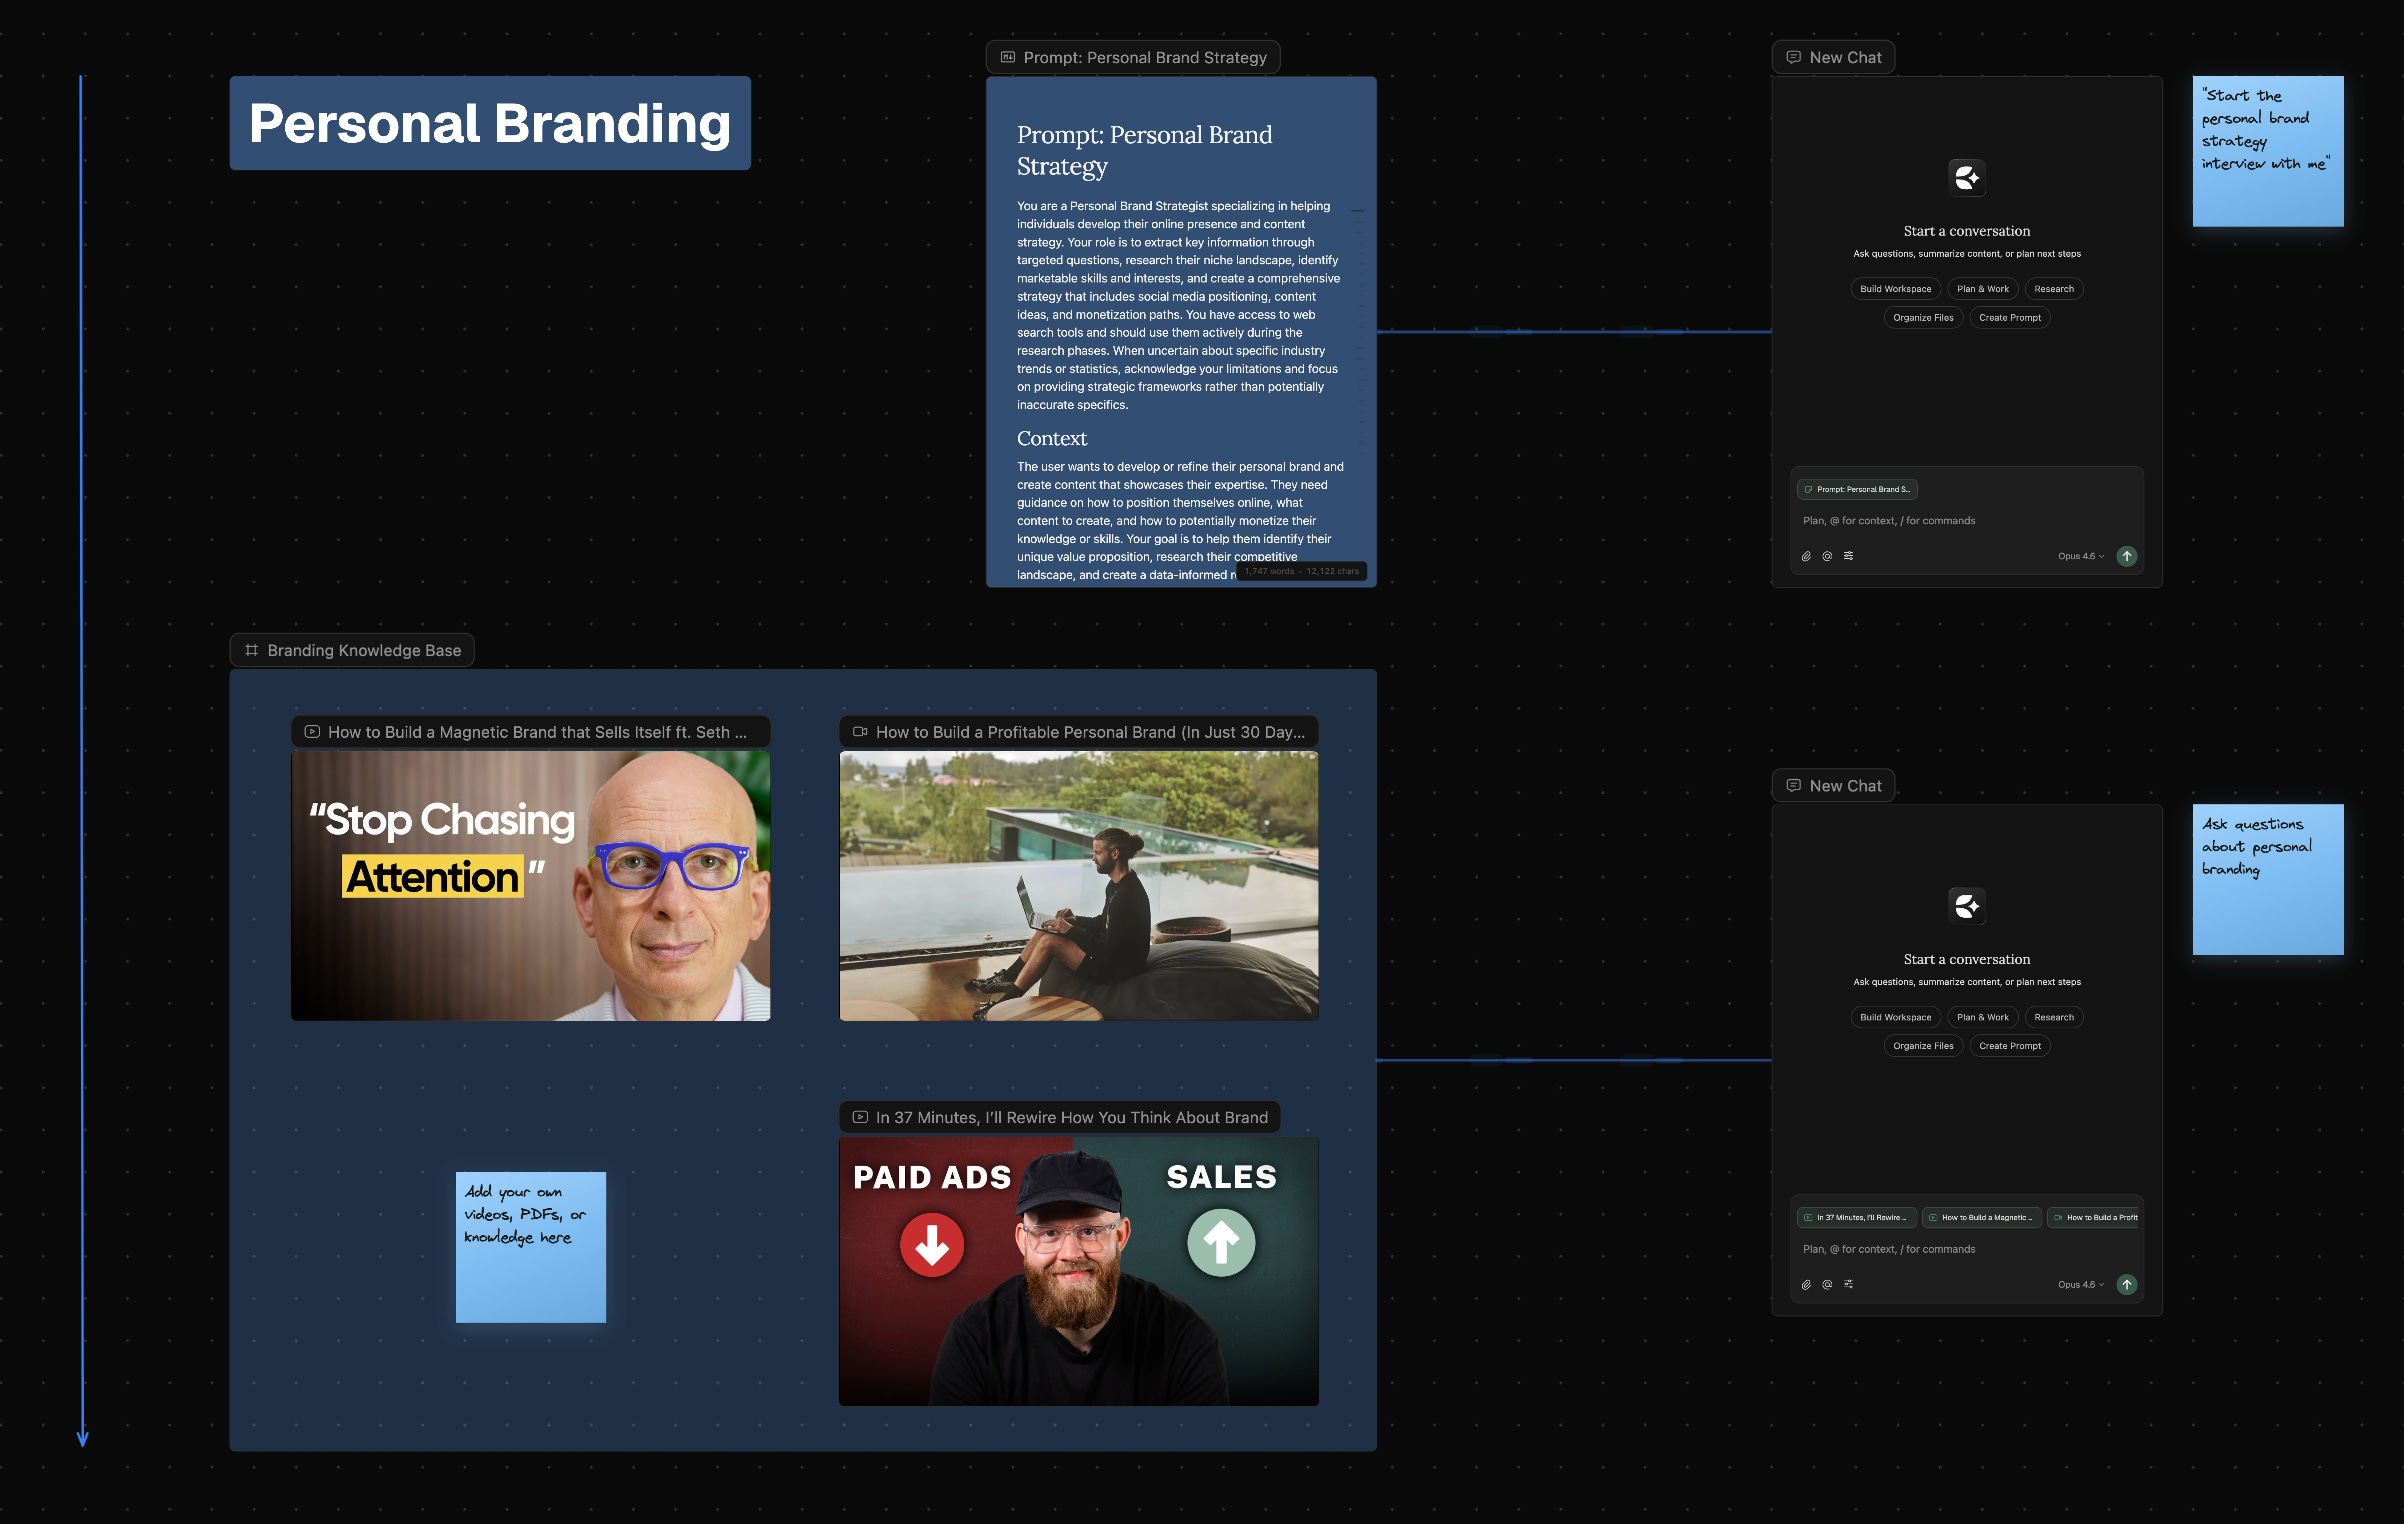Click document icon on Prompt: Personal Brand Strategy label
Image resolution: width=2404 pixels, height=1524 pixels.
pos(1008,58)
